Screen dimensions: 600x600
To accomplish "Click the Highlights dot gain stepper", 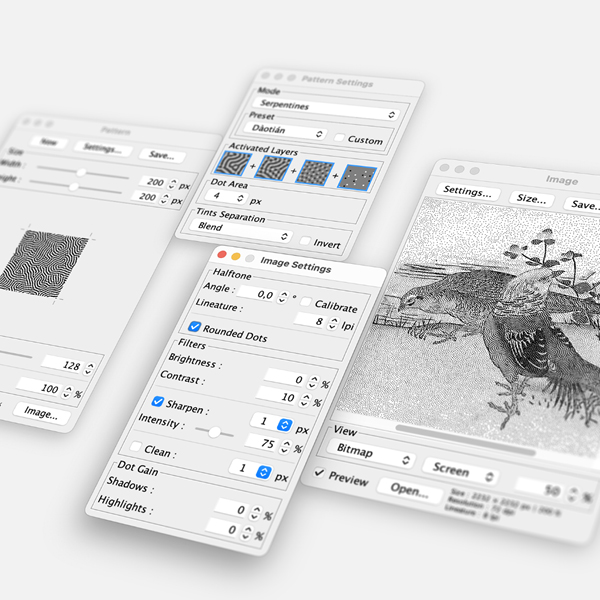I will 247,533.
